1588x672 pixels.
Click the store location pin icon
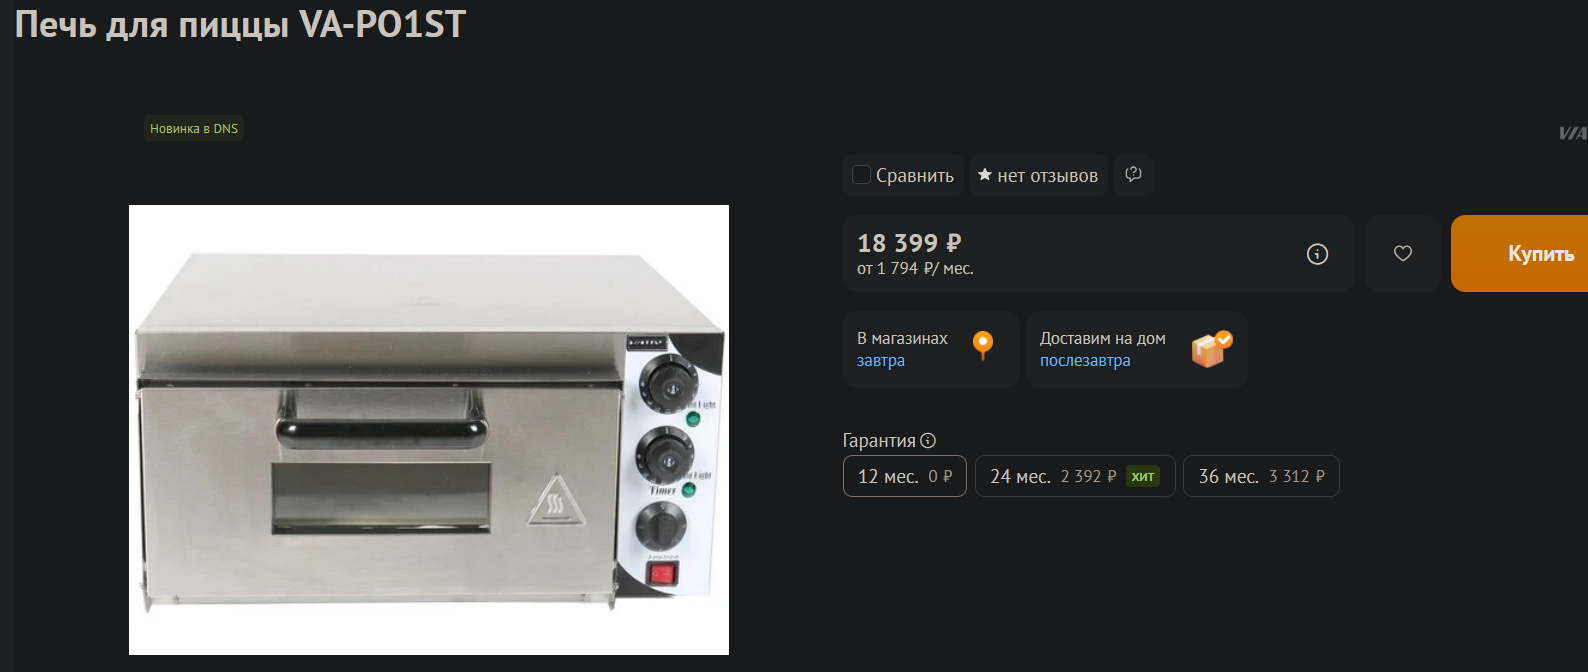point(983,345)
